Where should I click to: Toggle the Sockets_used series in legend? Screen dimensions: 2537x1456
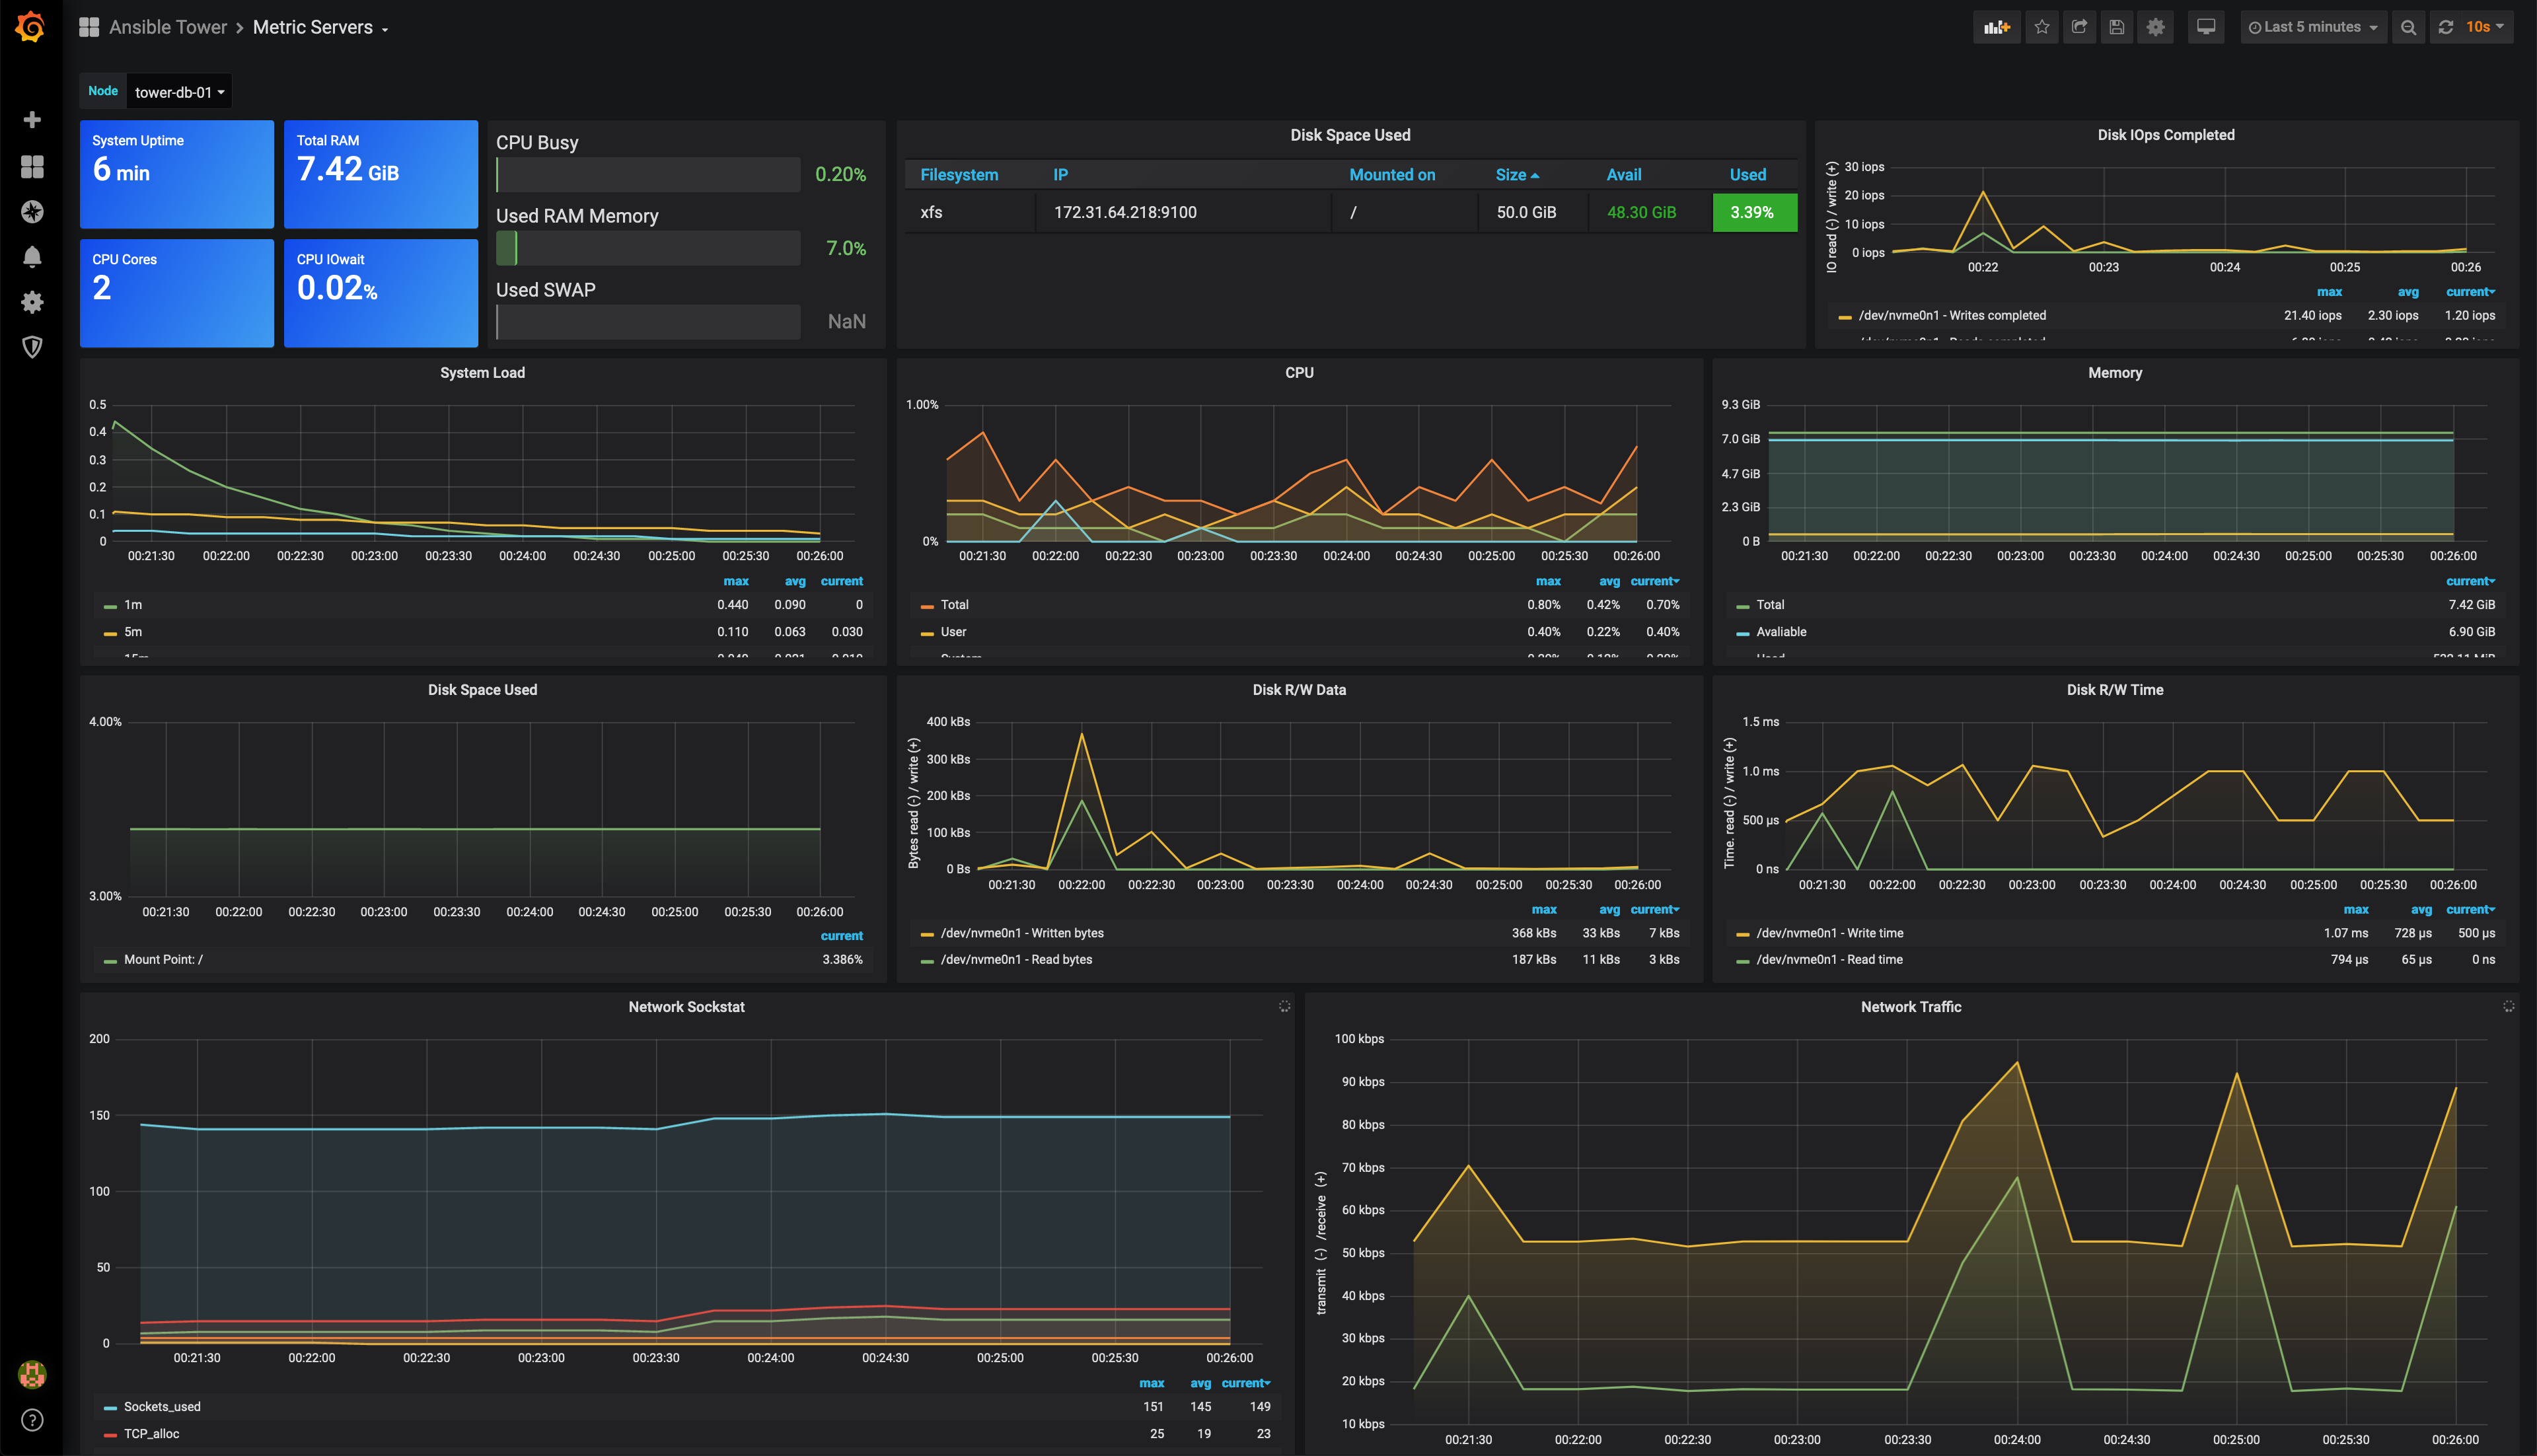(162, 1407)
